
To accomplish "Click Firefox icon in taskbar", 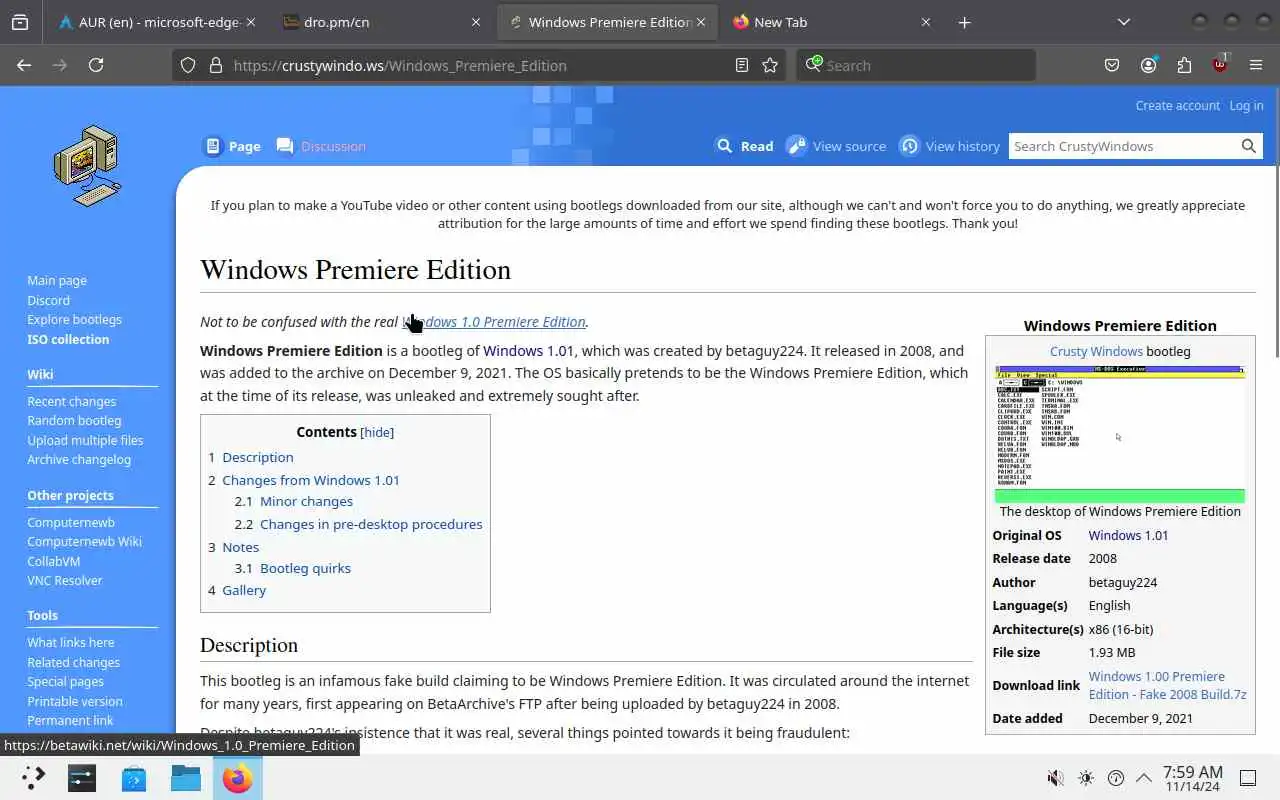I will pyautogui.click(x=238, y=777).
